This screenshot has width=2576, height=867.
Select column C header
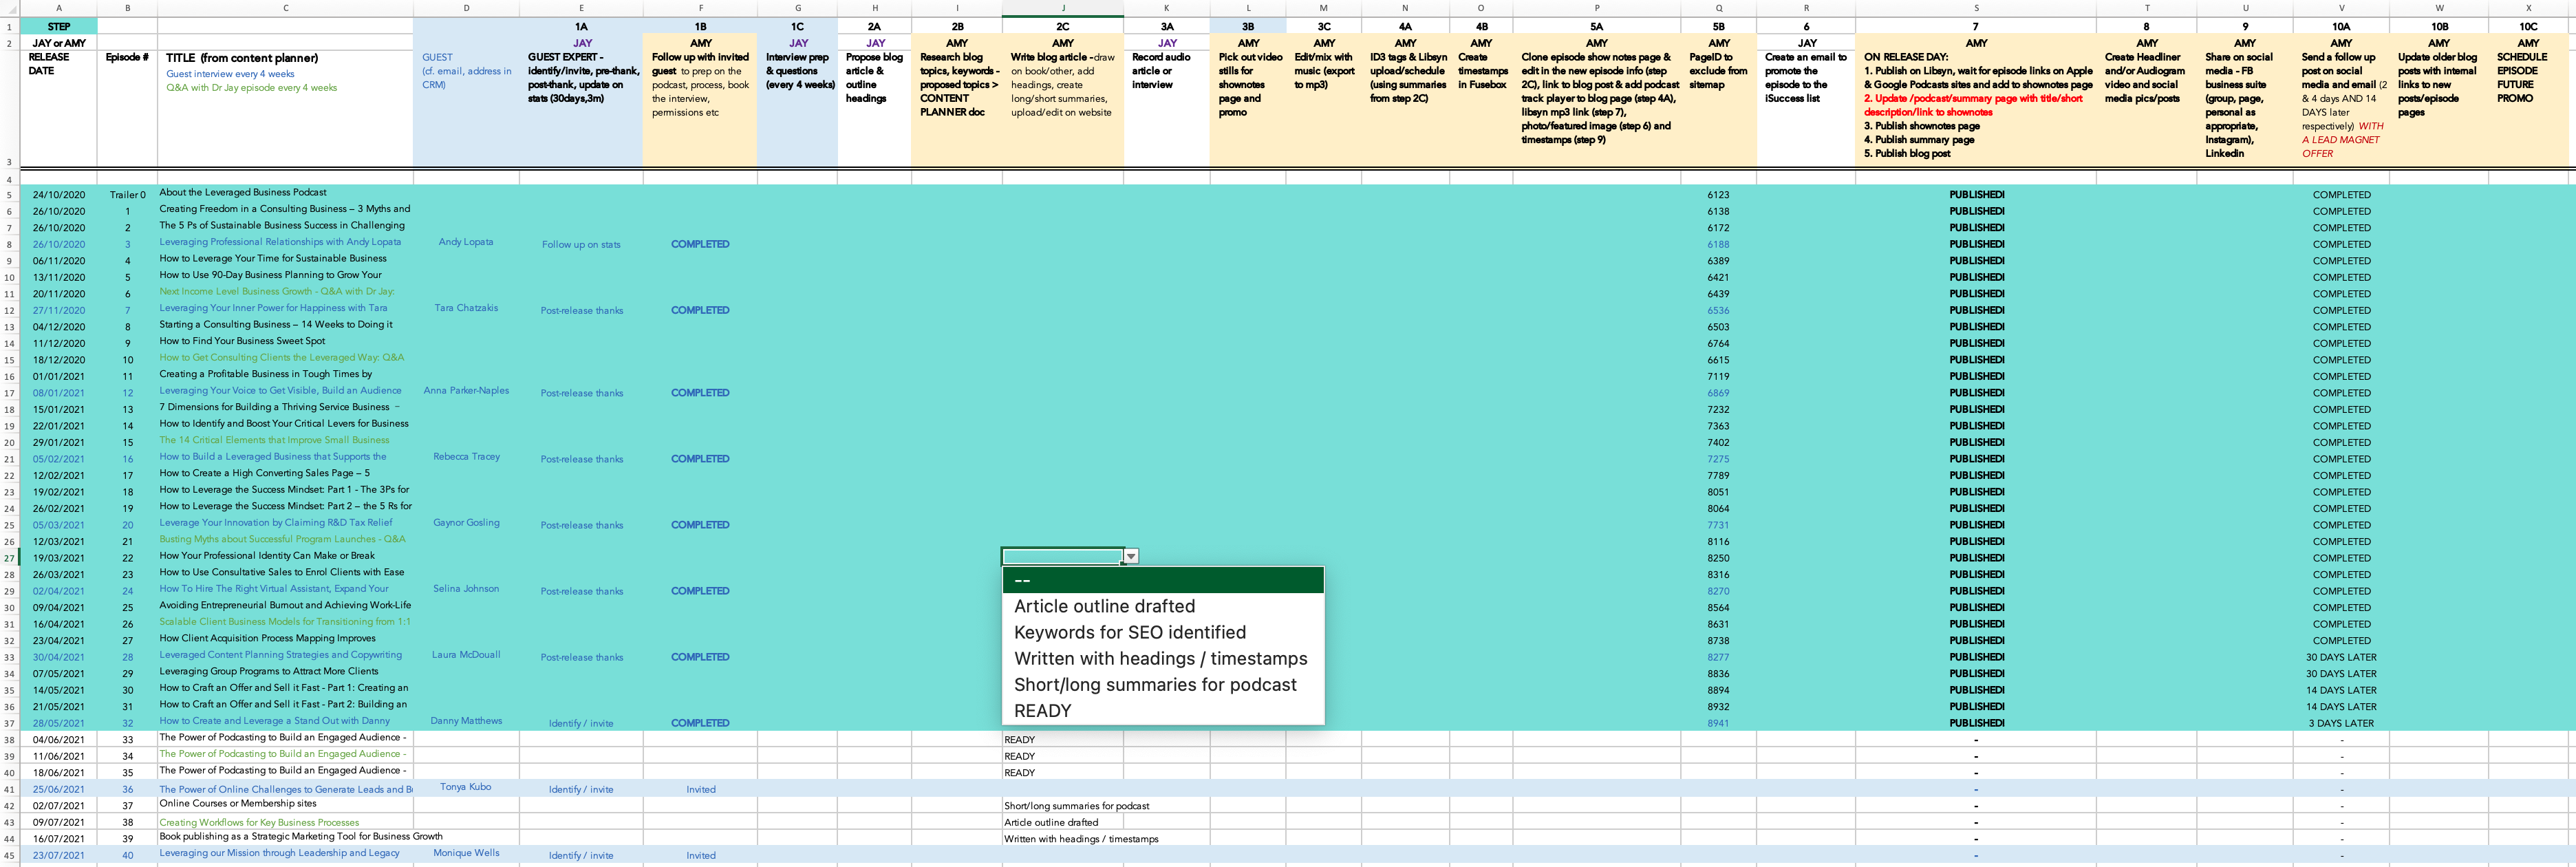[285, 8]
